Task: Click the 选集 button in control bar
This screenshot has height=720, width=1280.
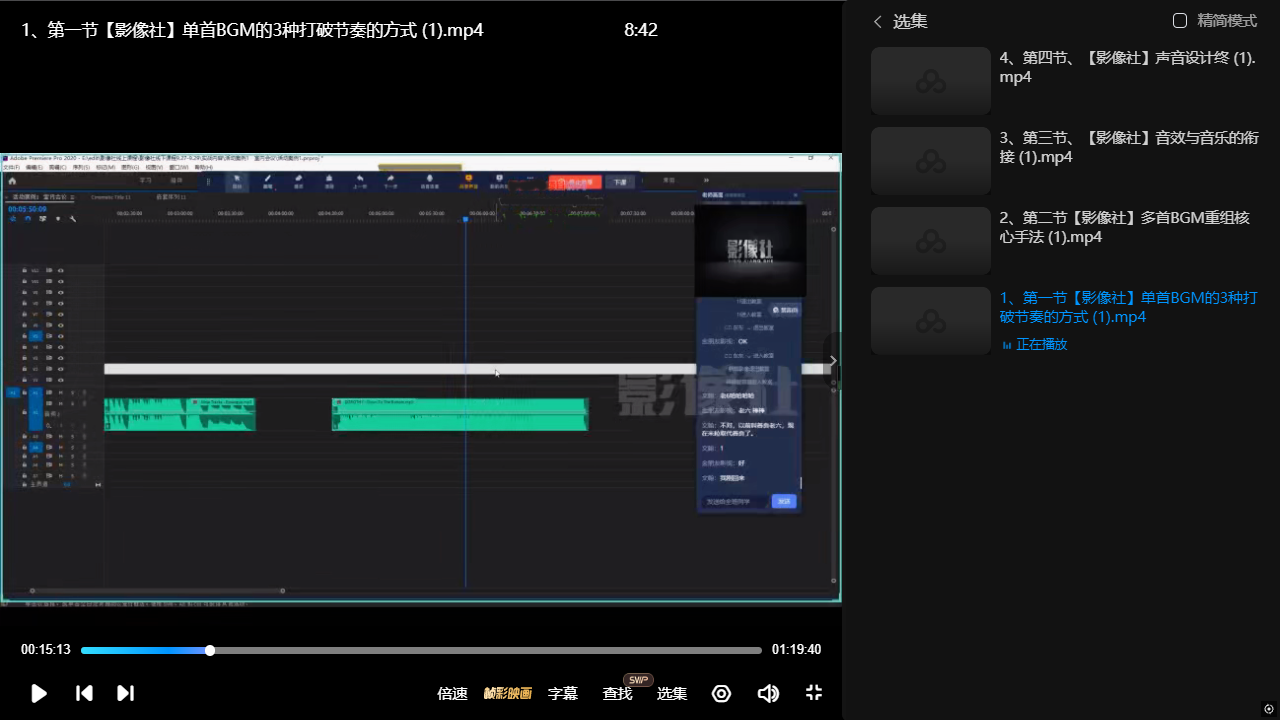Action: click(672, 693)
